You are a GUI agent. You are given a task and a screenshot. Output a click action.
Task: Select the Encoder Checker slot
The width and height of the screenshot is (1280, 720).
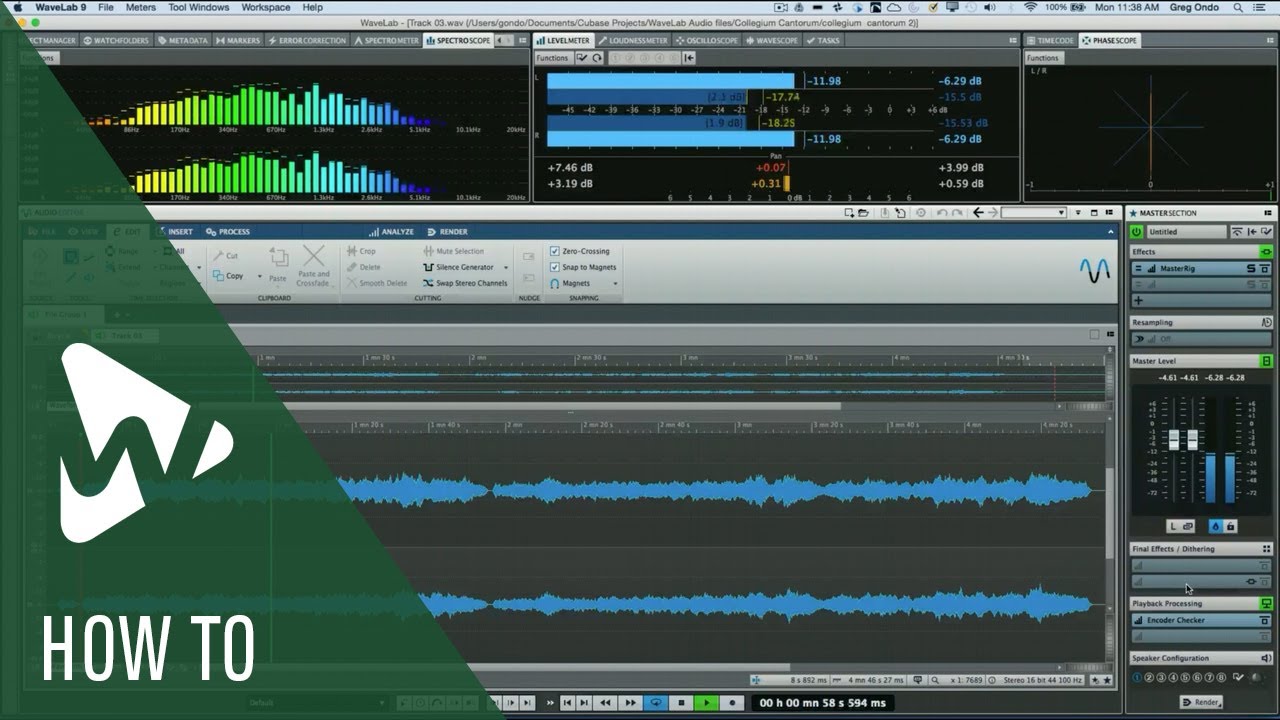[1201, 620]
